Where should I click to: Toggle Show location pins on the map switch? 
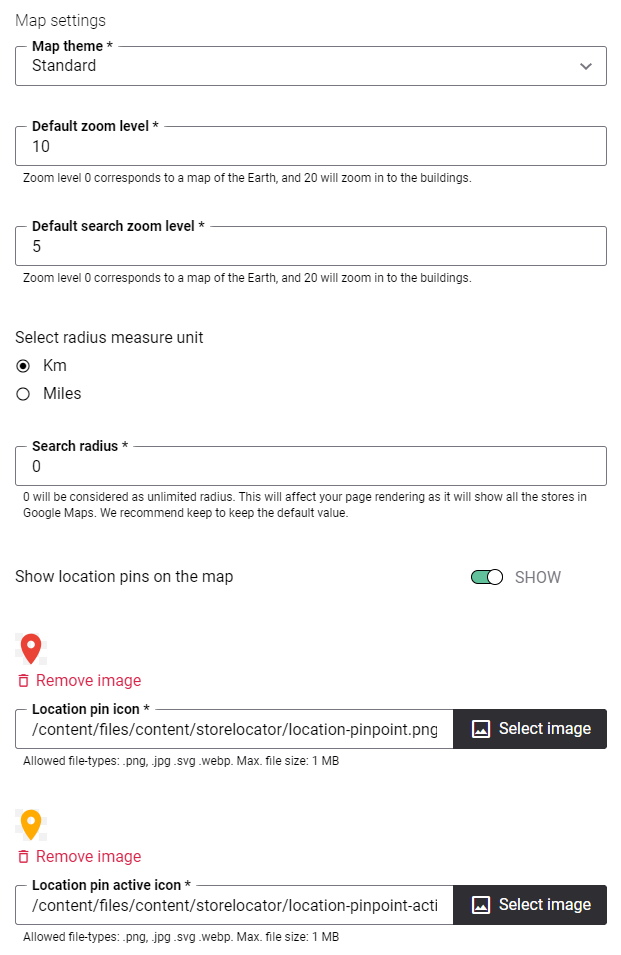(487, 577)
